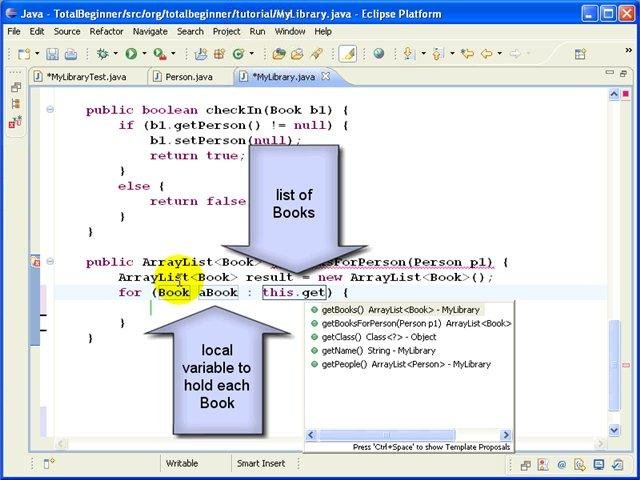Click the Next Annotation icon
The height and width of the screenshot is (480, 640).
pyautogui.click(x=409, y=53)
